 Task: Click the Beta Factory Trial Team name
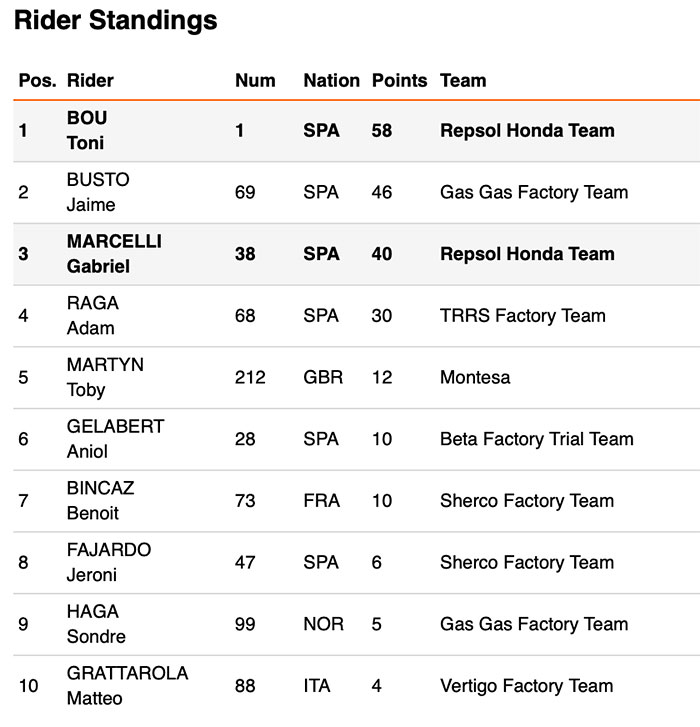click(536, 439)
